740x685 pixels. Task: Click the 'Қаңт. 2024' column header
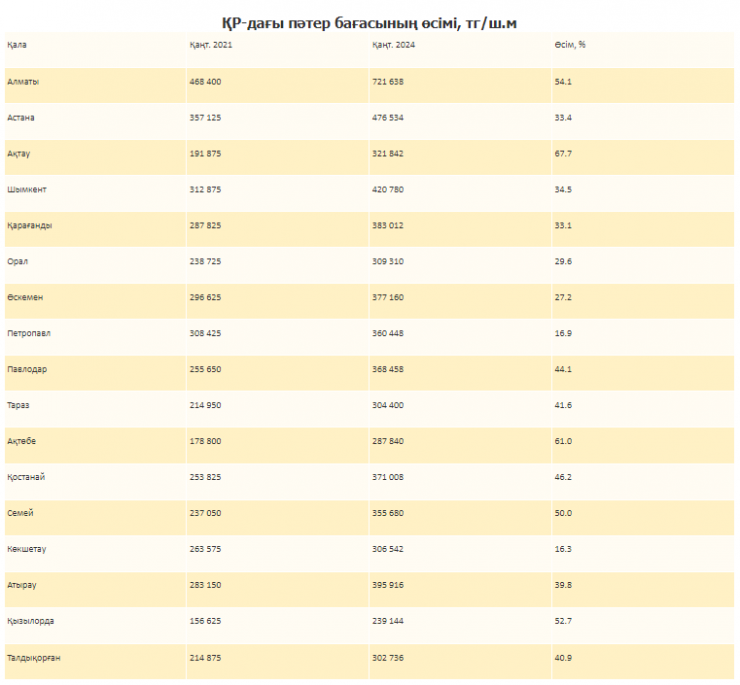point(392,46)
